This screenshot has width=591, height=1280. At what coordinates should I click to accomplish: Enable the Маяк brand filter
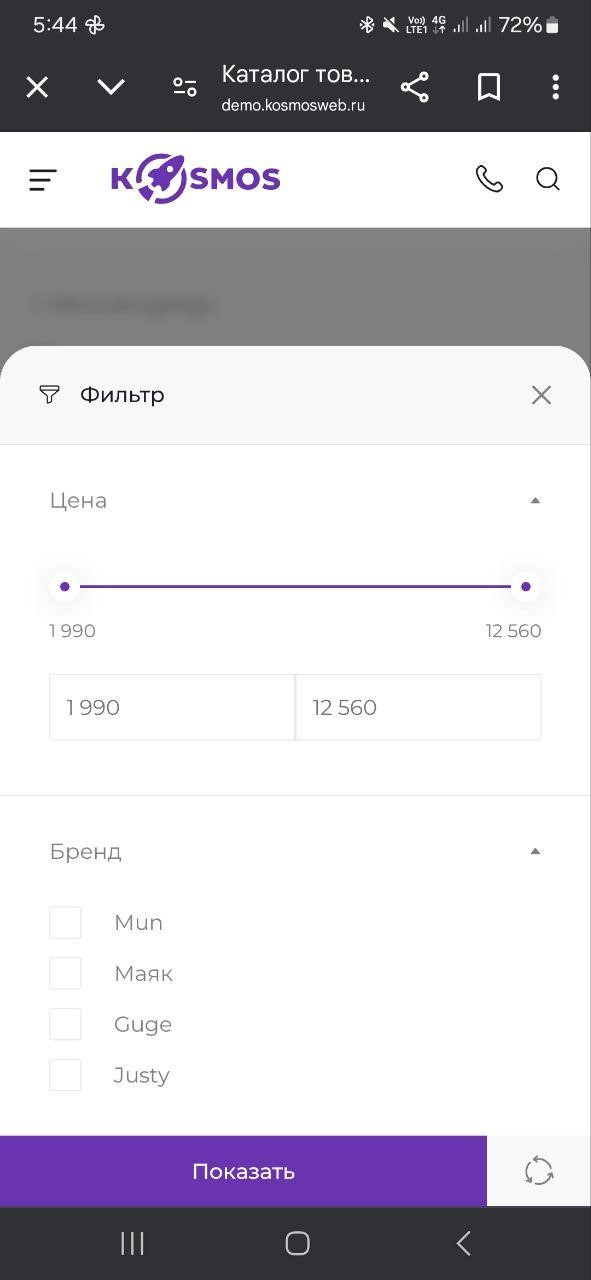click(x=65, y=972)
